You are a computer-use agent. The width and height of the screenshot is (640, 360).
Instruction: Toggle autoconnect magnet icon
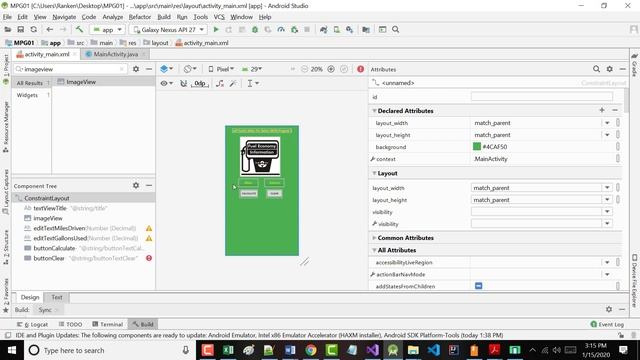[184, 84]
